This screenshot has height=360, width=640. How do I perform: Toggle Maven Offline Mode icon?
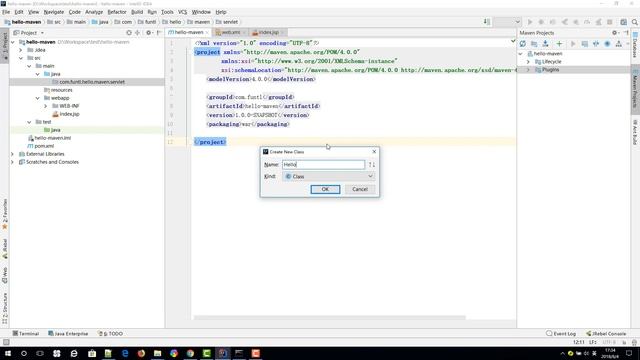596,44
